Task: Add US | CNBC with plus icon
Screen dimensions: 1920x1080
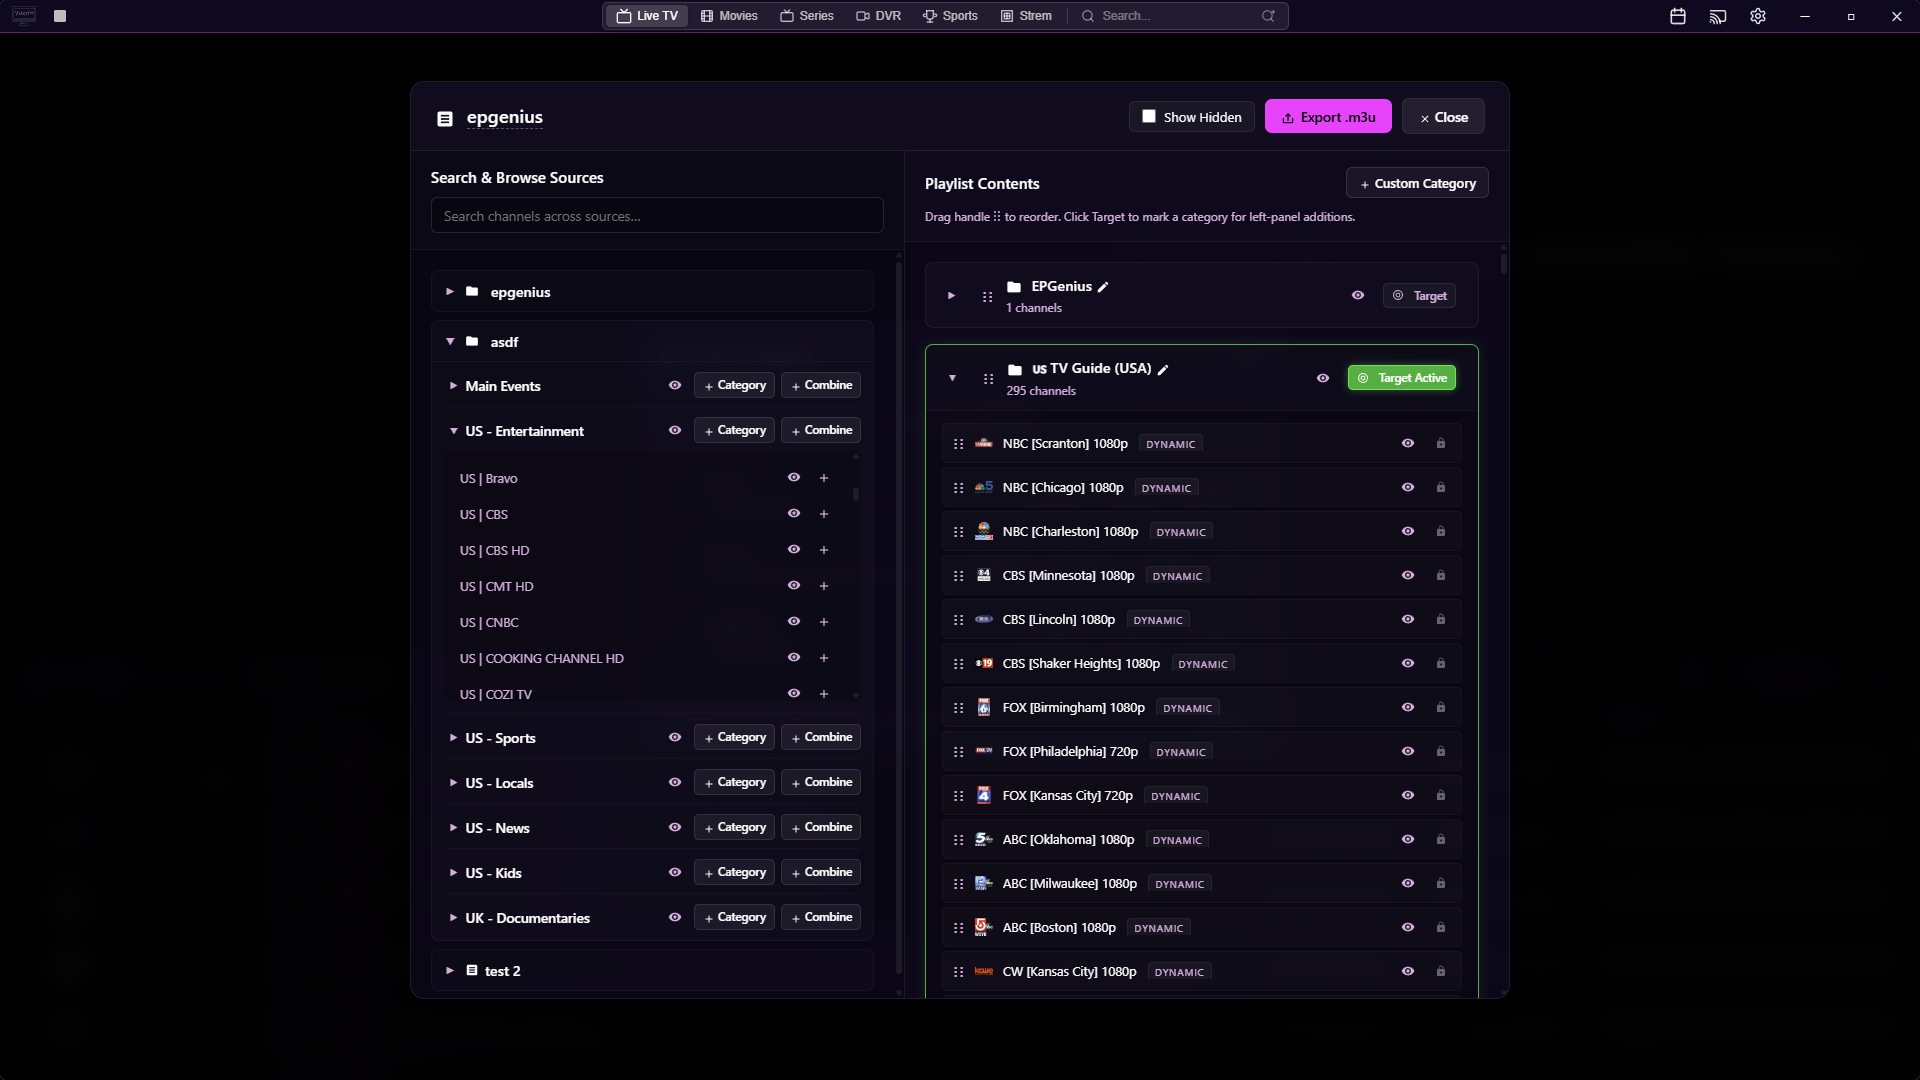Action: 824,622
